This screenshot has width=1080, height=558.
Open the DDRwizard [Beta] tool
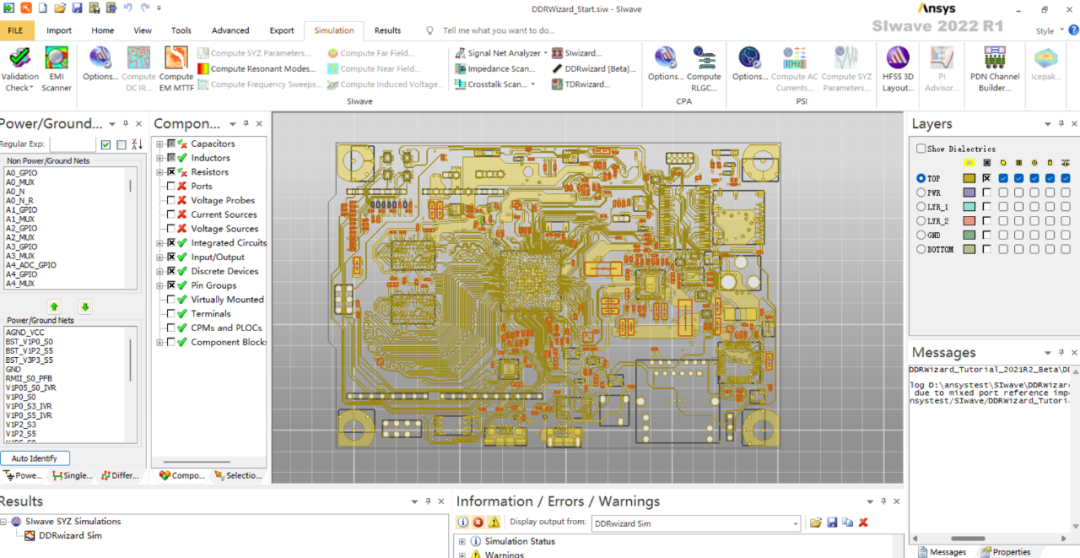tap(594, 69)
